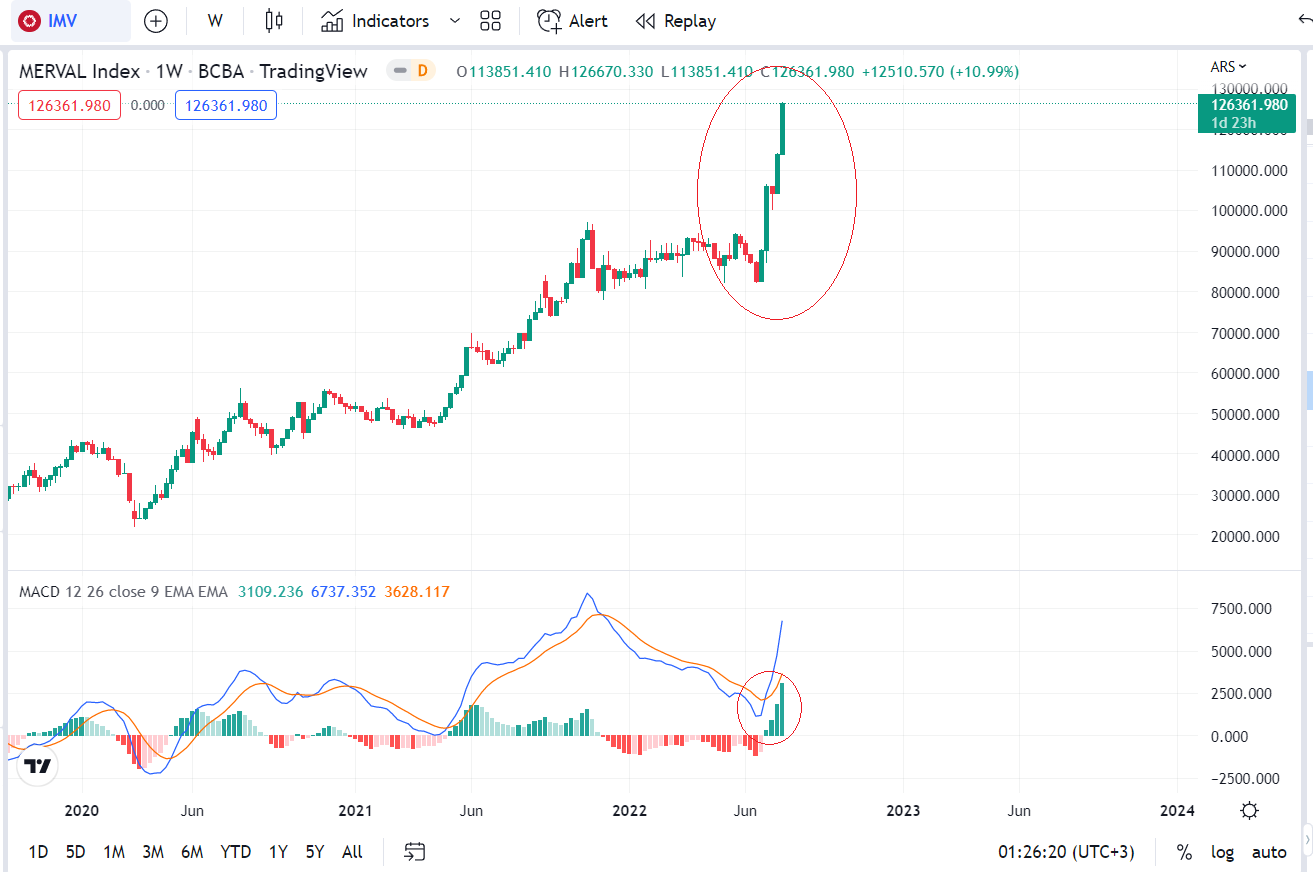Set the date range to 1Y
1313x872 pixels.
[x=278, y=852]
